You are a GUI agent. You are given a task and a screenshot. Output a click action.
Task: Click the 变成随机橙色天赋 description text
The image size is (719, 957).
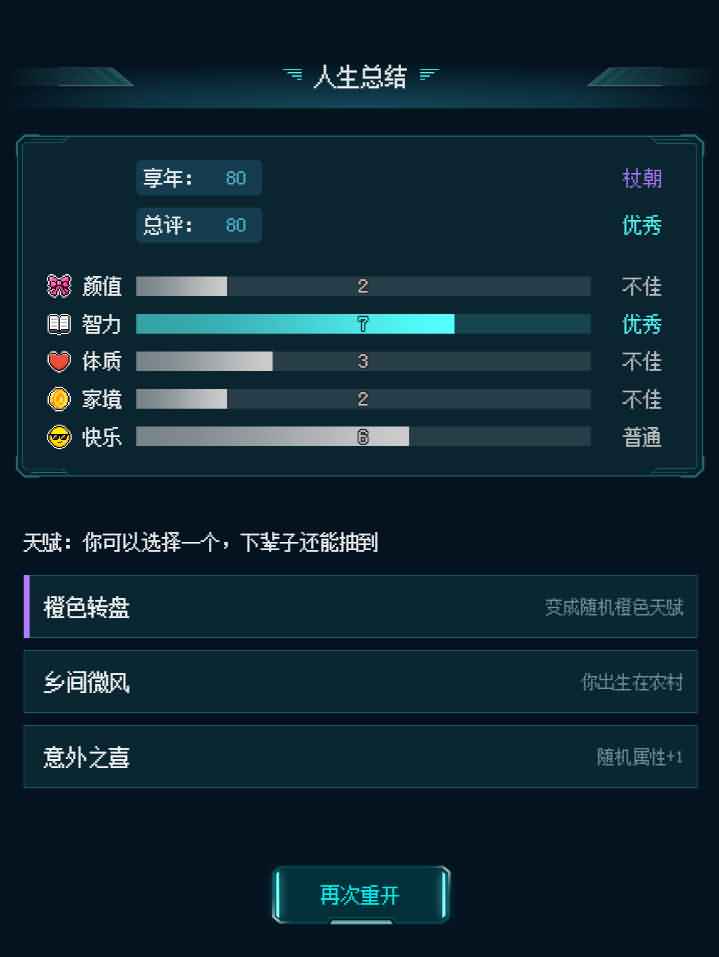[x=614, y=607]
